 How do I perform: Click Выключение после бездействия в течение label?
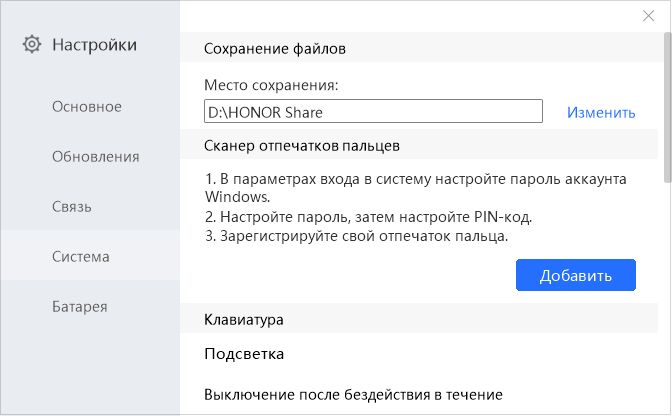[x=353, y=394]
